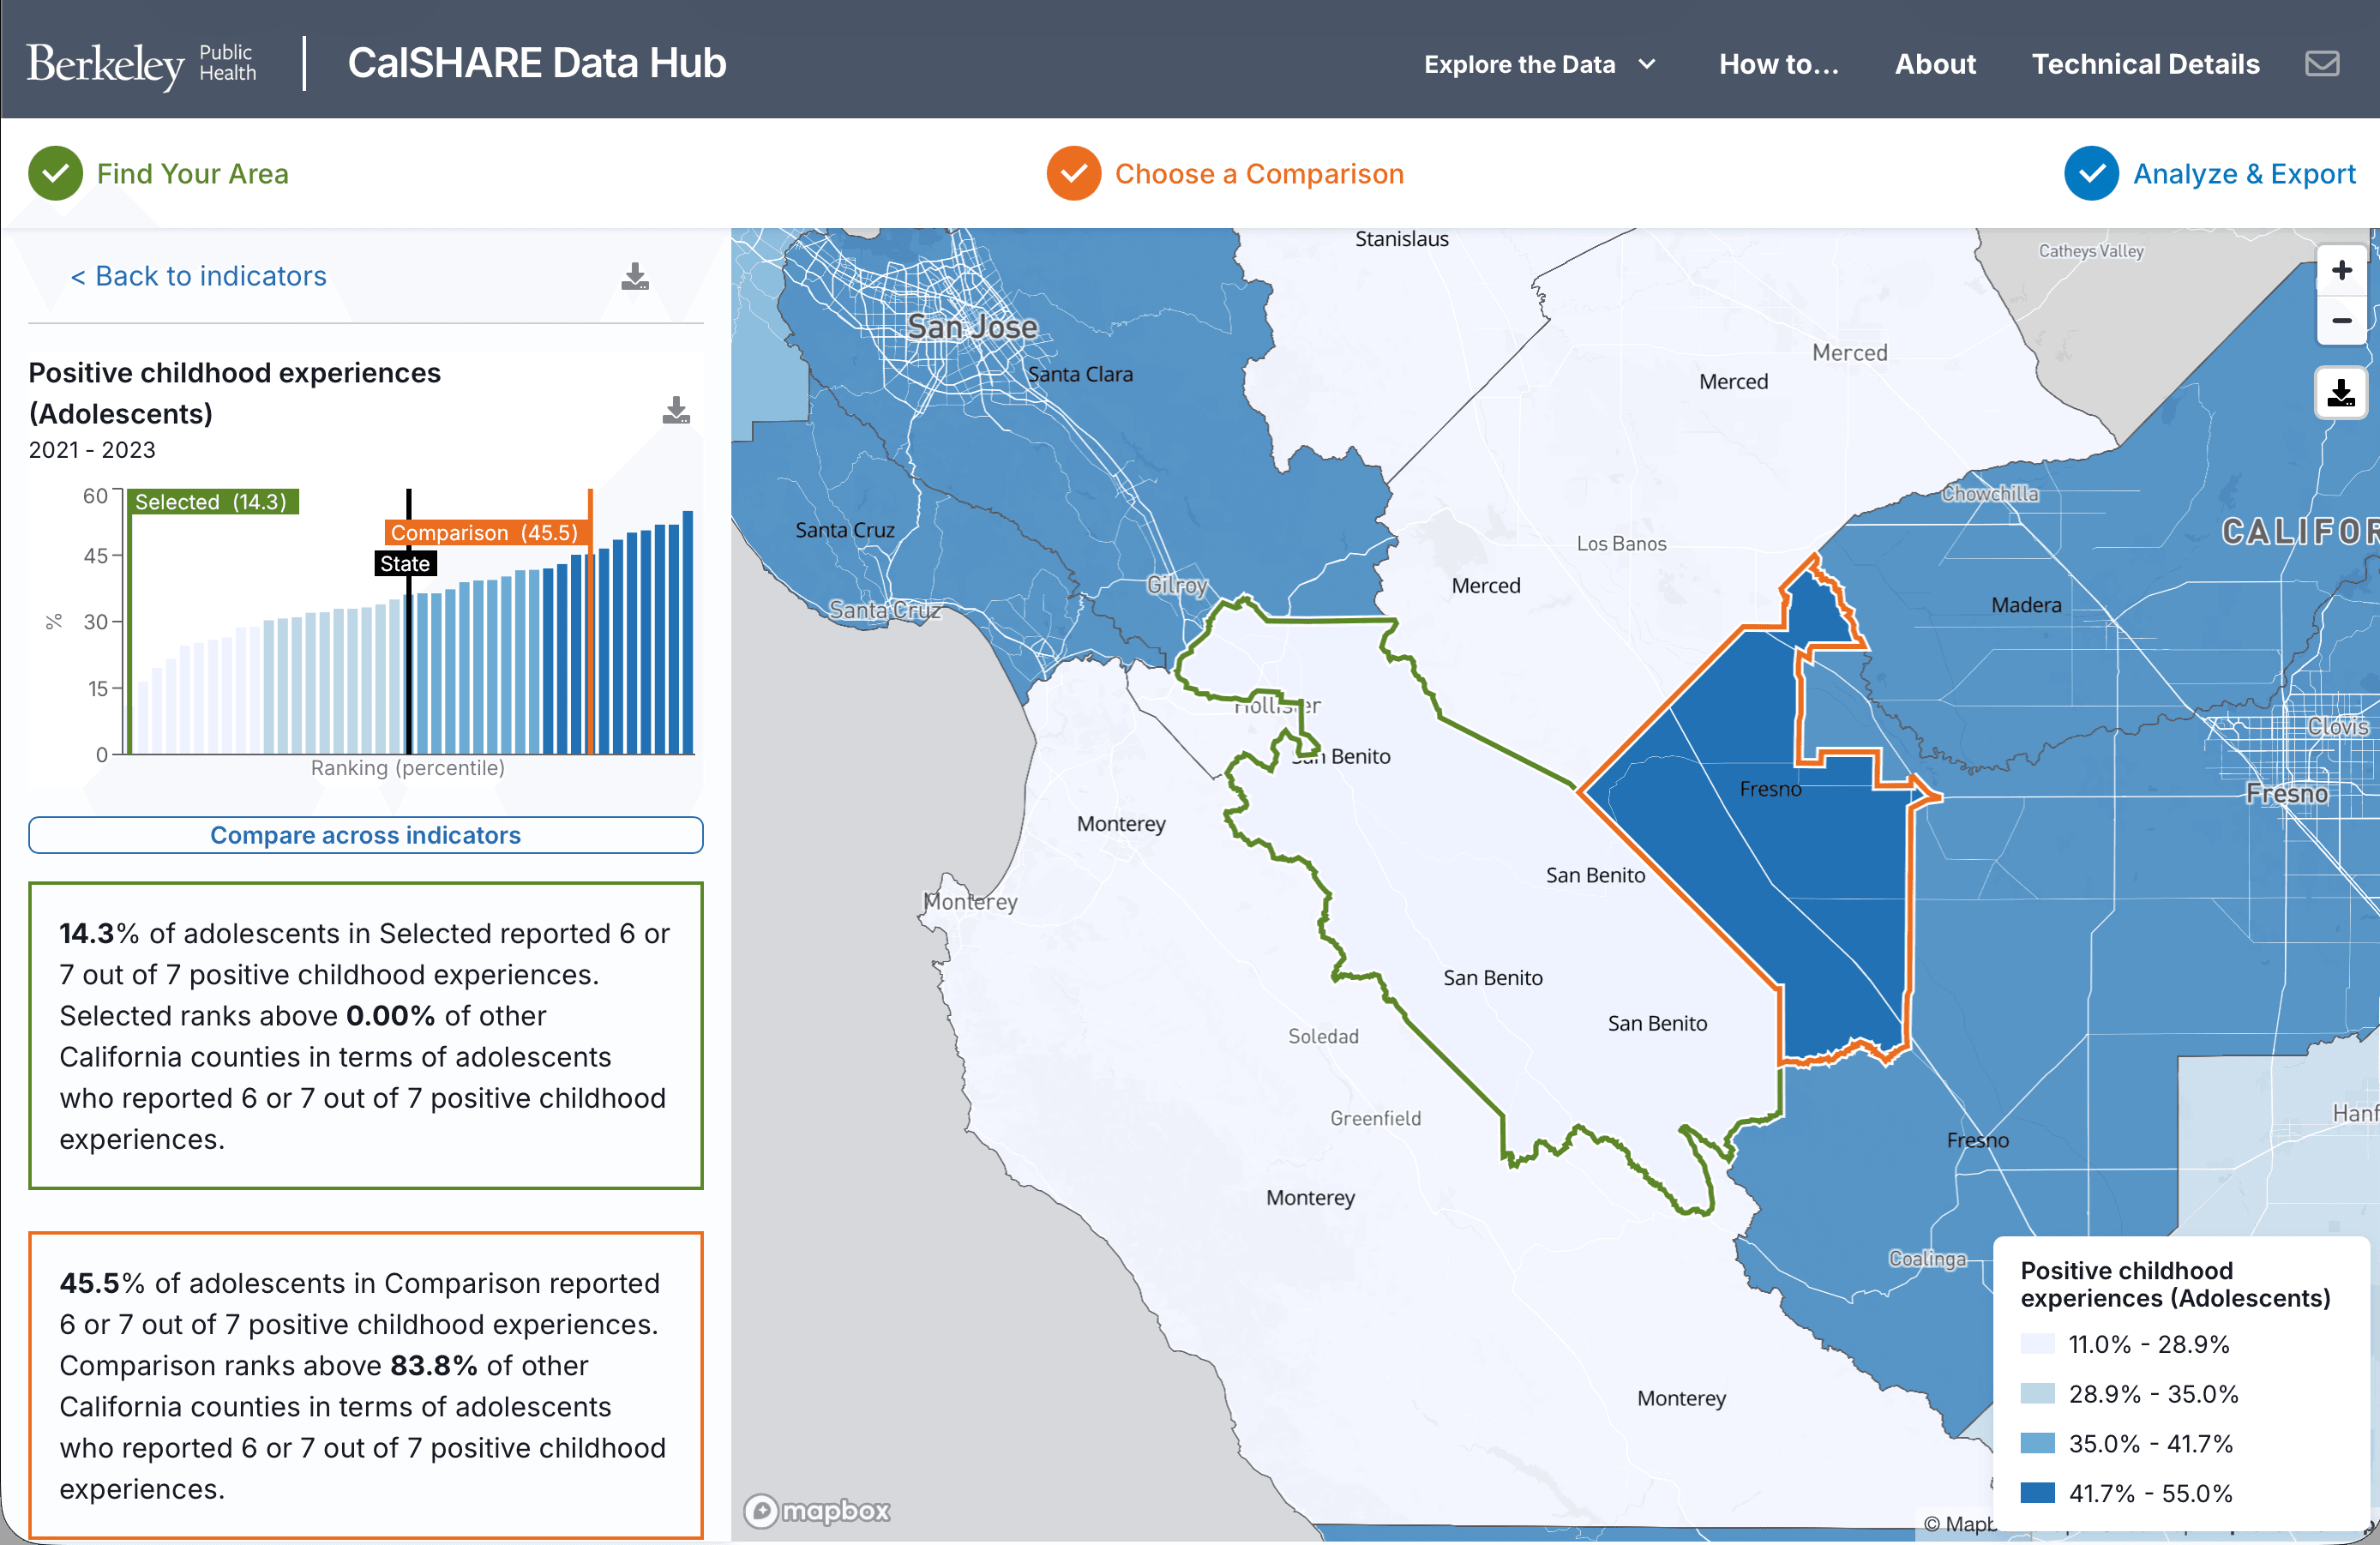Click the blue Analyze & Export checkmark
2380x1545 pixels.
(x=2091, y=173)
